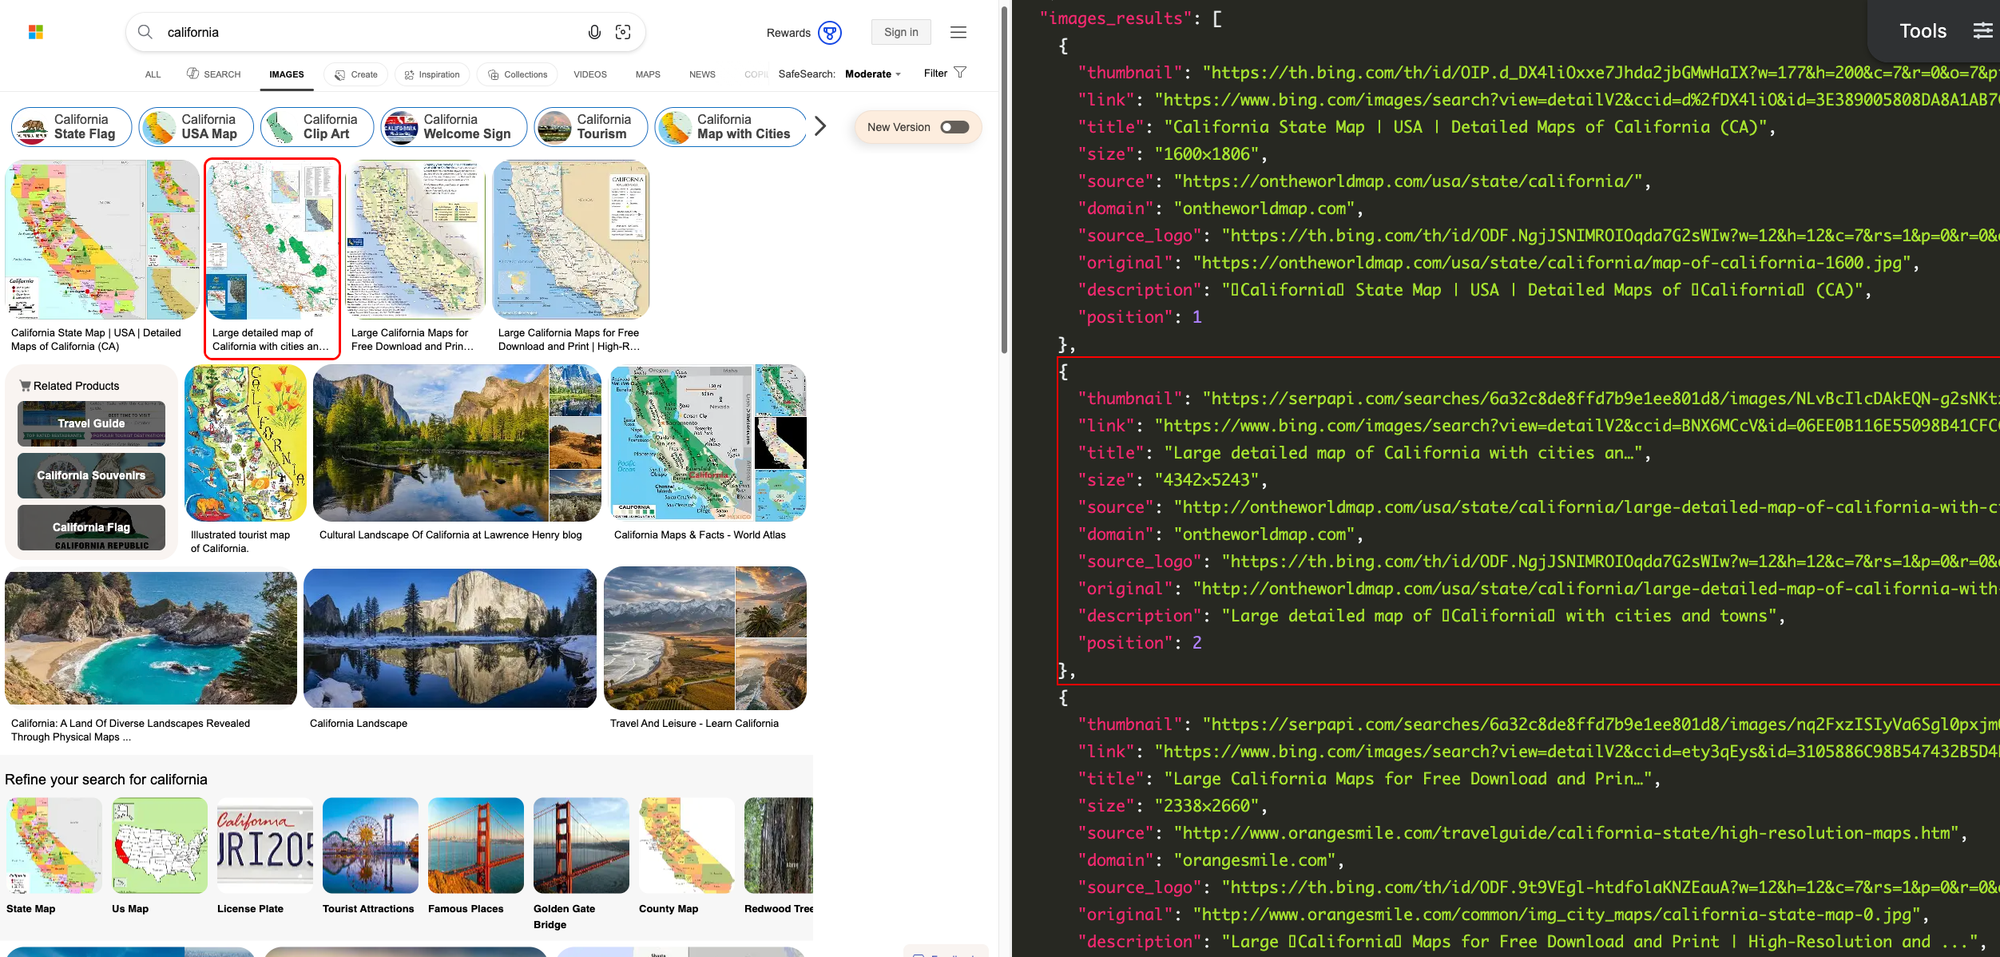Select California Map with Cities chip

730,127
